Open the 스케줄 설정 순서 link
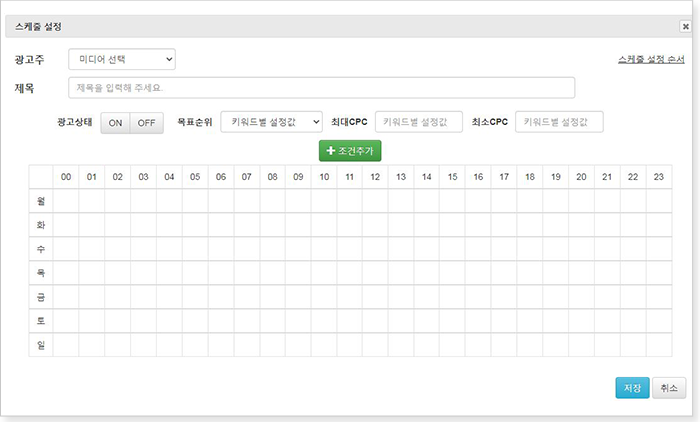700x422 pixels. (x=651, y=60)
